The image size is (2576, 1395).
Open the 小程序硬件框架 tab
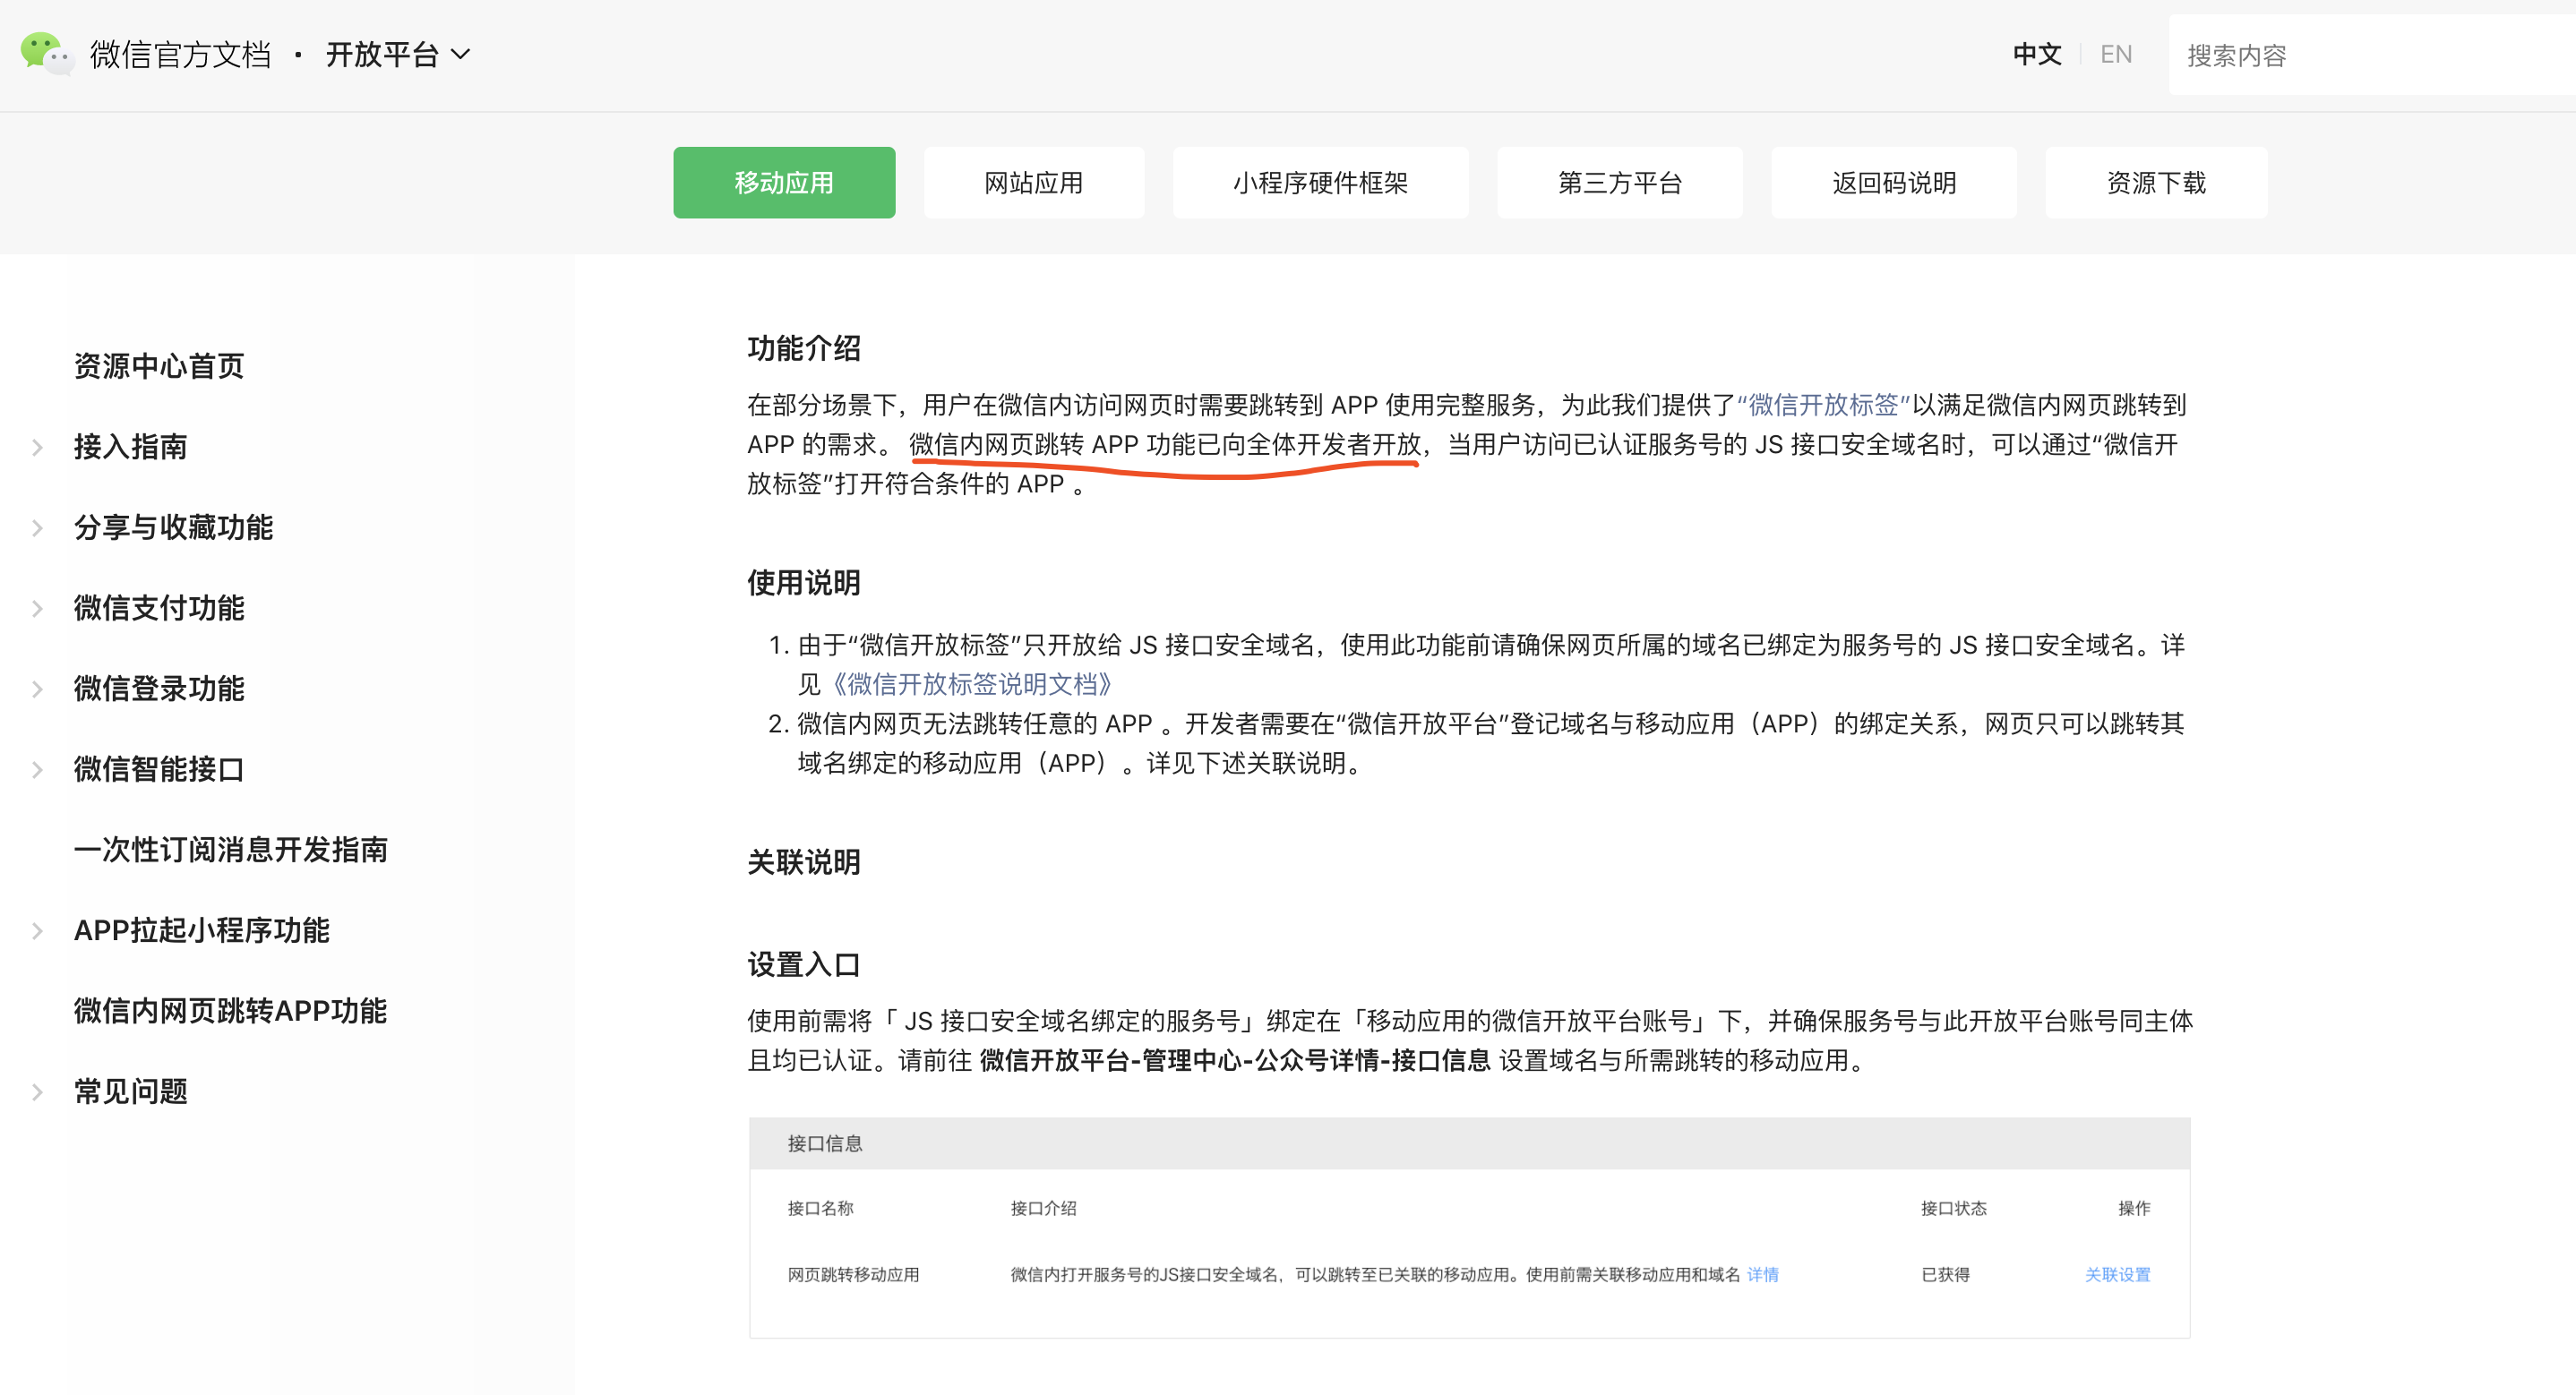tap(1319, 183)
